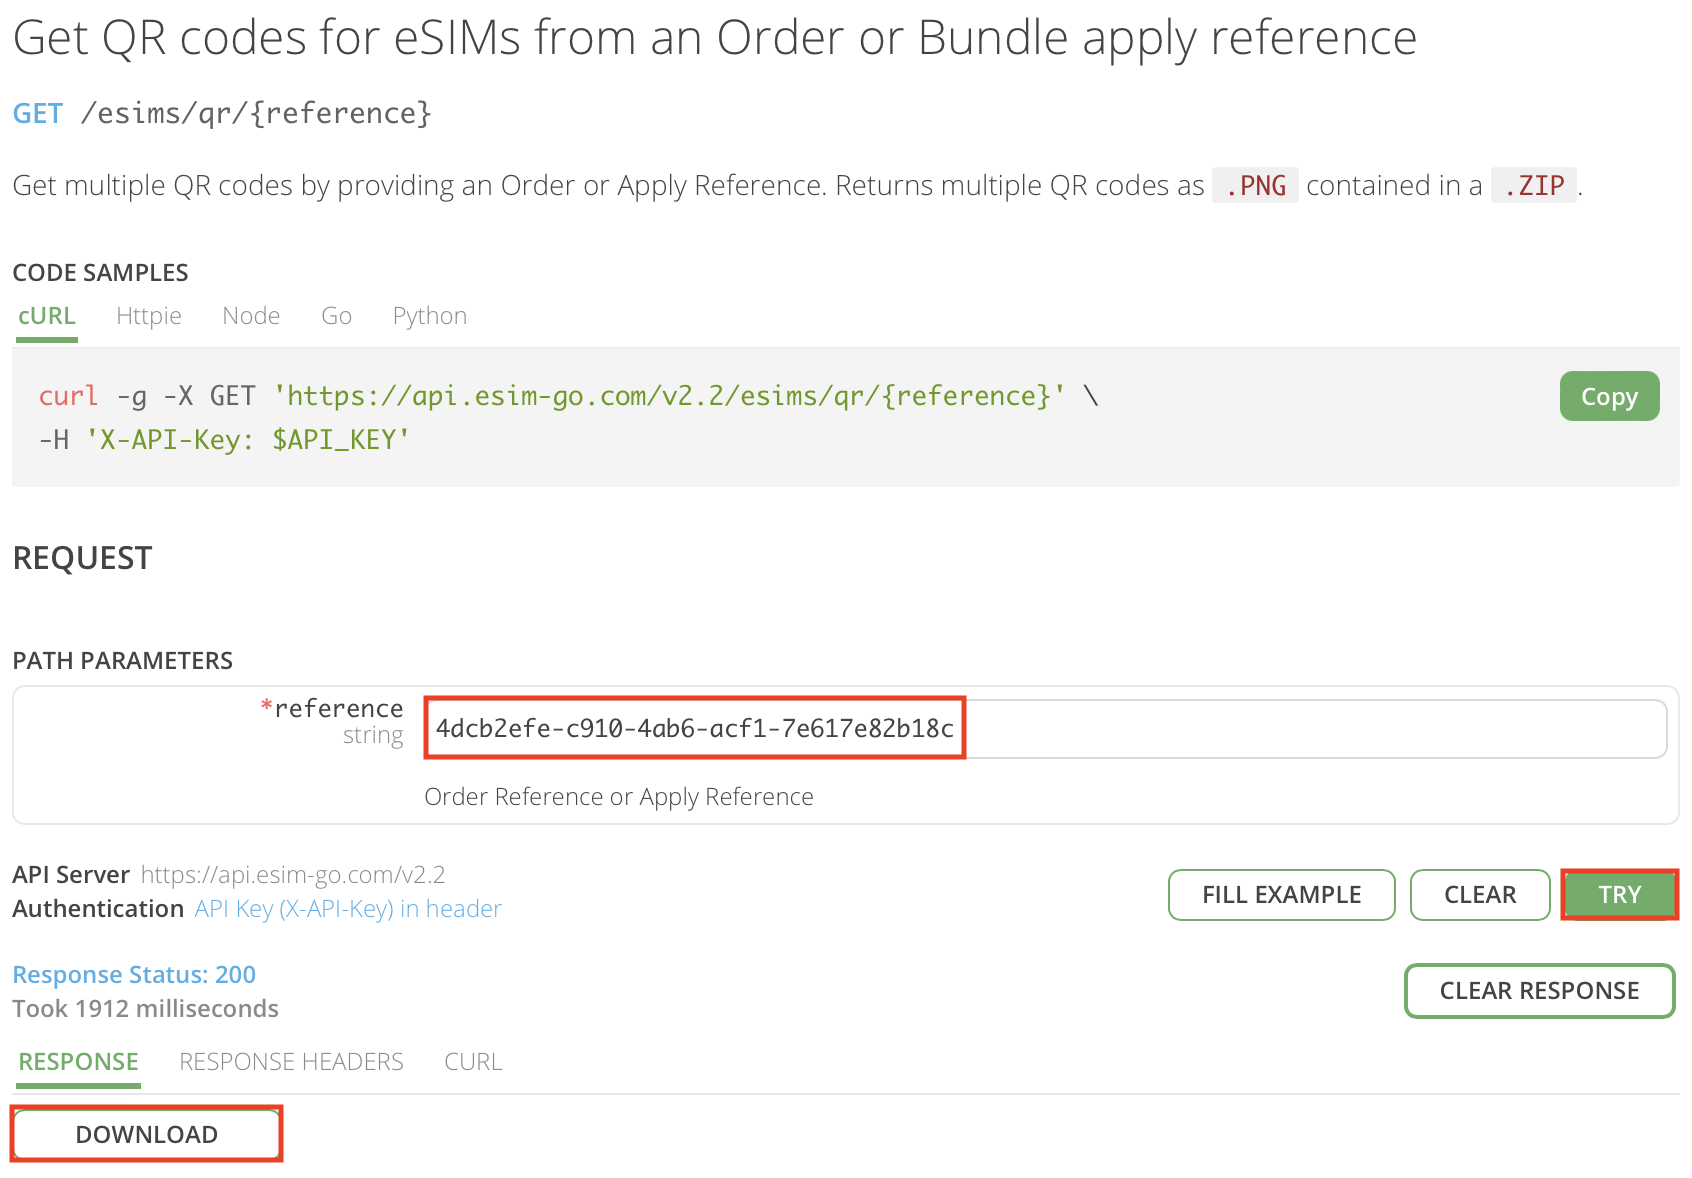Image resolution: width=1692 pixels, height=1178 pixels.
Task: Click the reference path parameter field
Action: pos(1045,728)
